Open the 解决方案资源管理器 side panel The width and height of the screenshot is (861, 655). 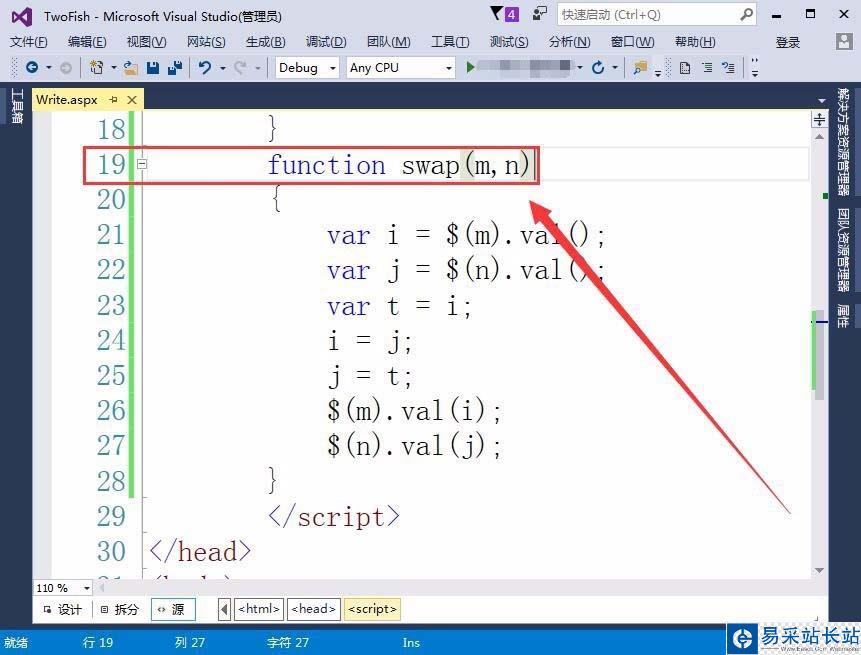coord(843,142)
